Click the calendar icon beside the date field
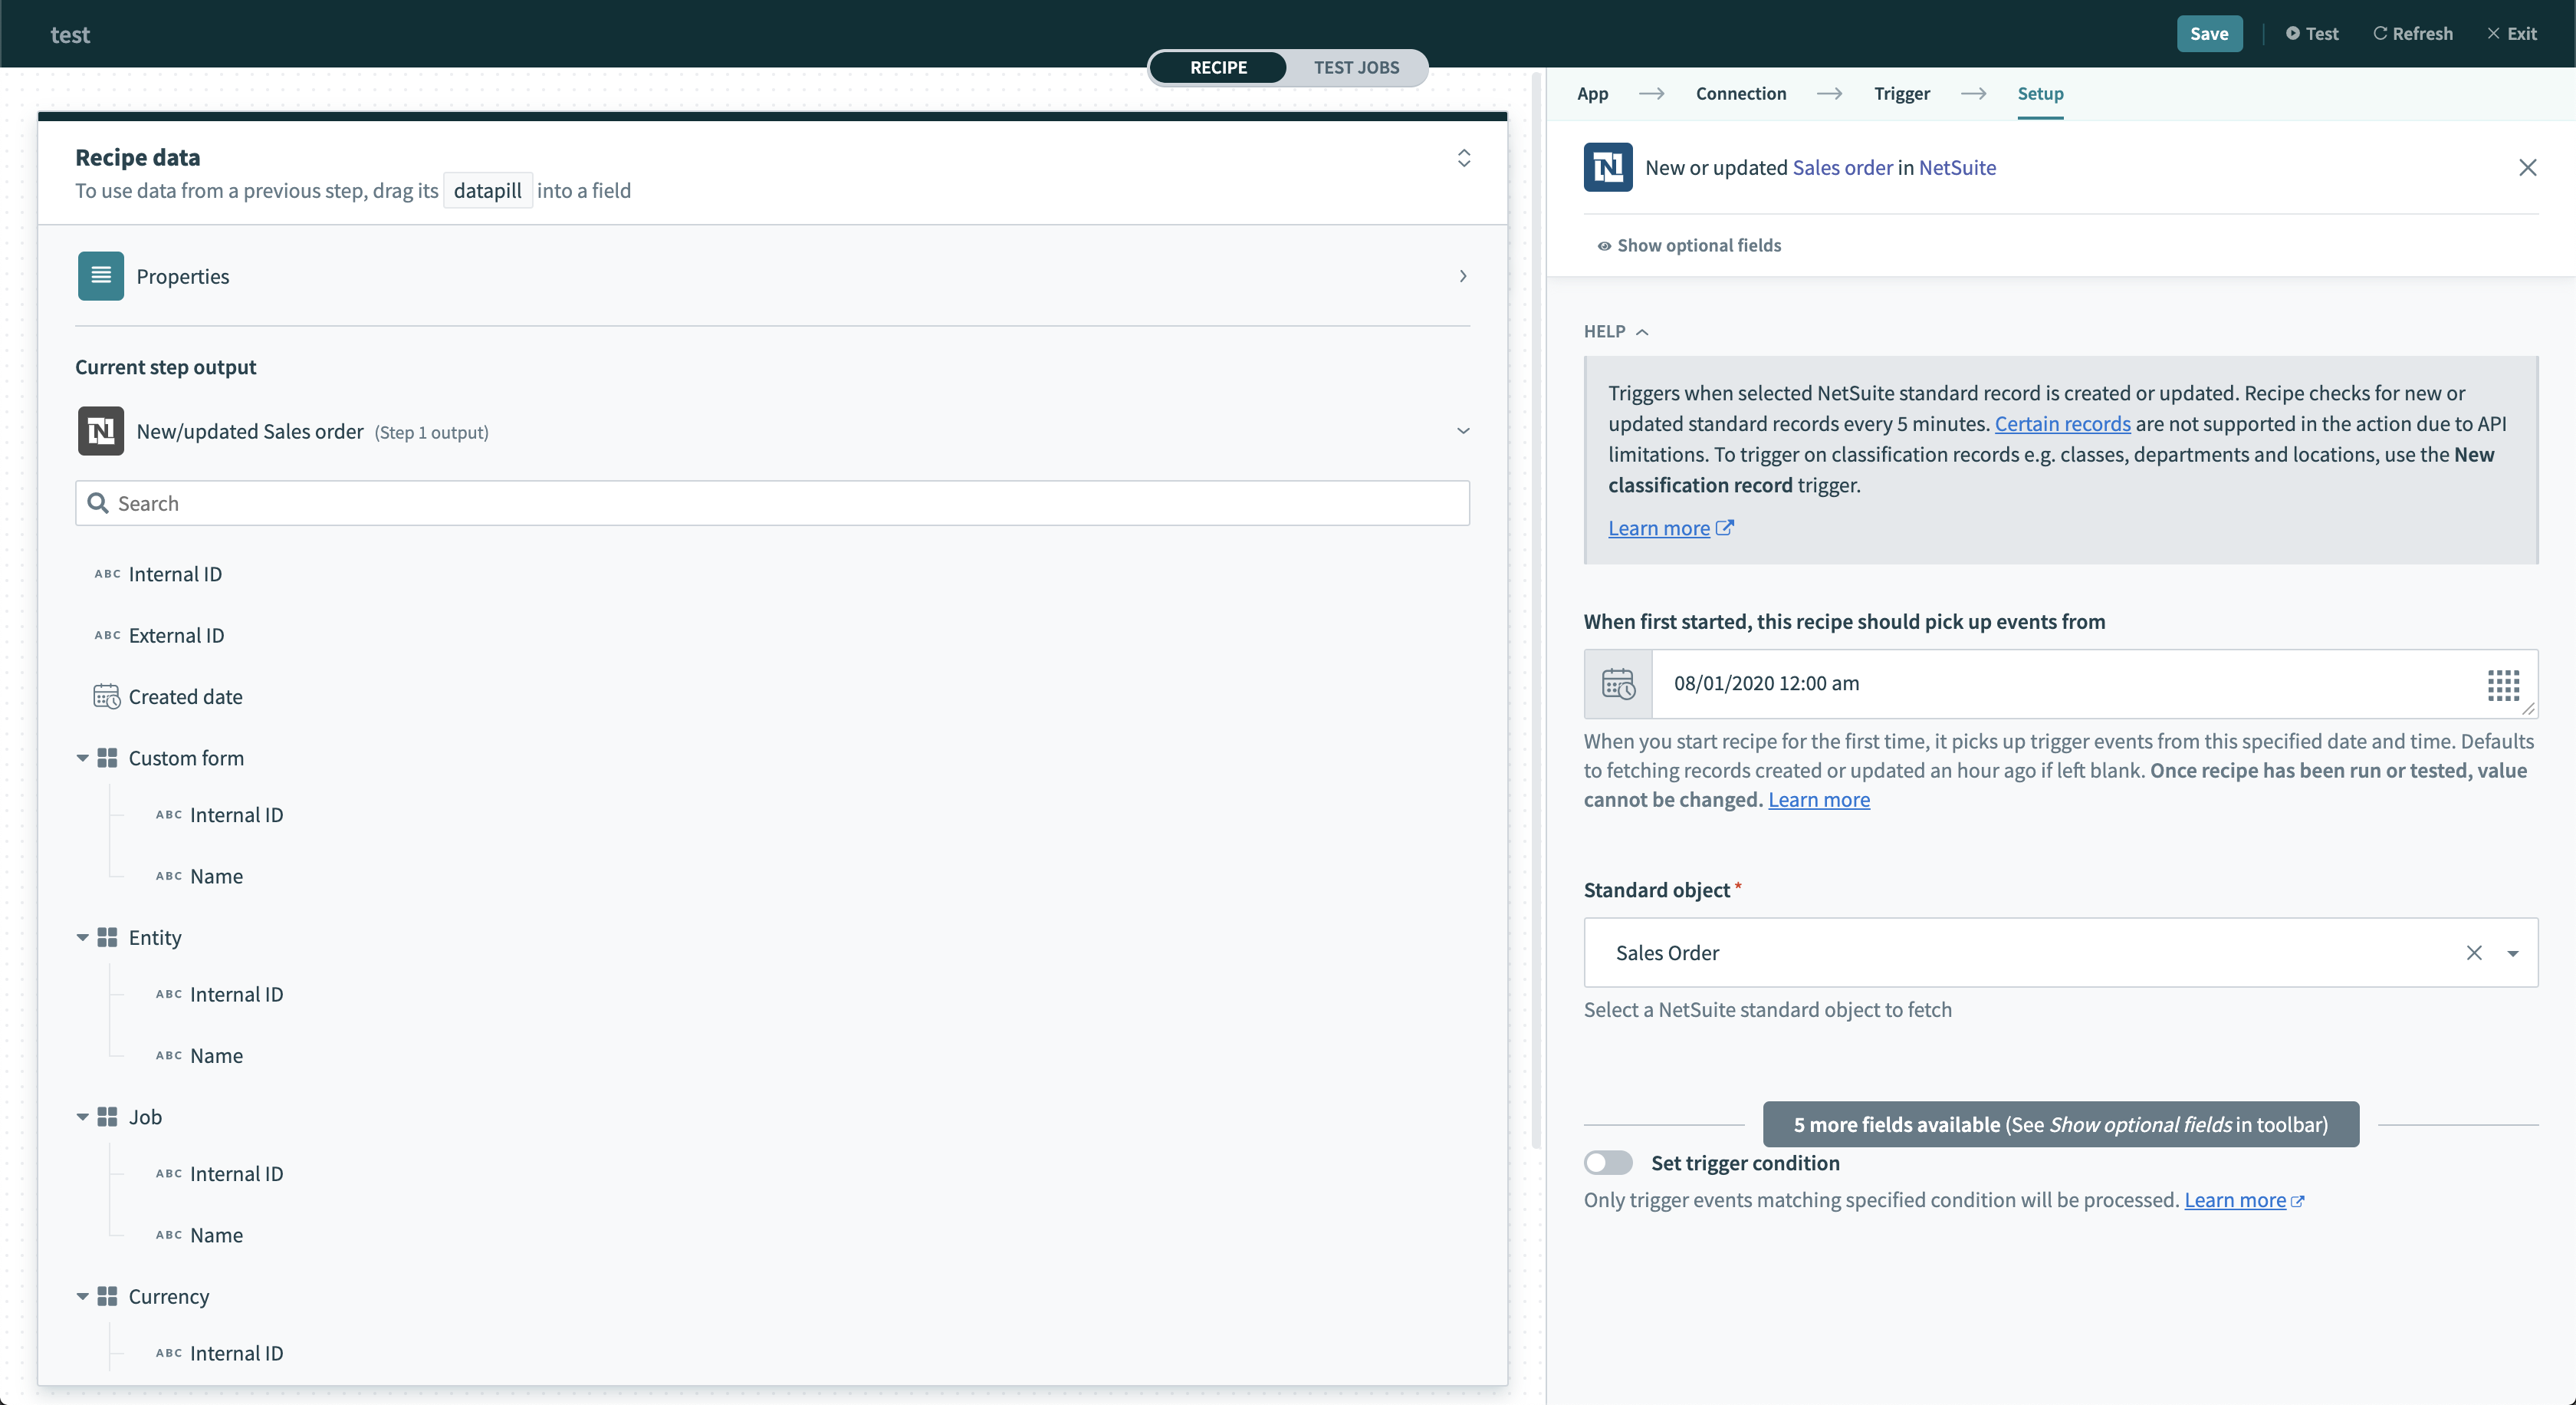The width and height of the screenshot is (2576, 1405). click(x=1618, y=684)
